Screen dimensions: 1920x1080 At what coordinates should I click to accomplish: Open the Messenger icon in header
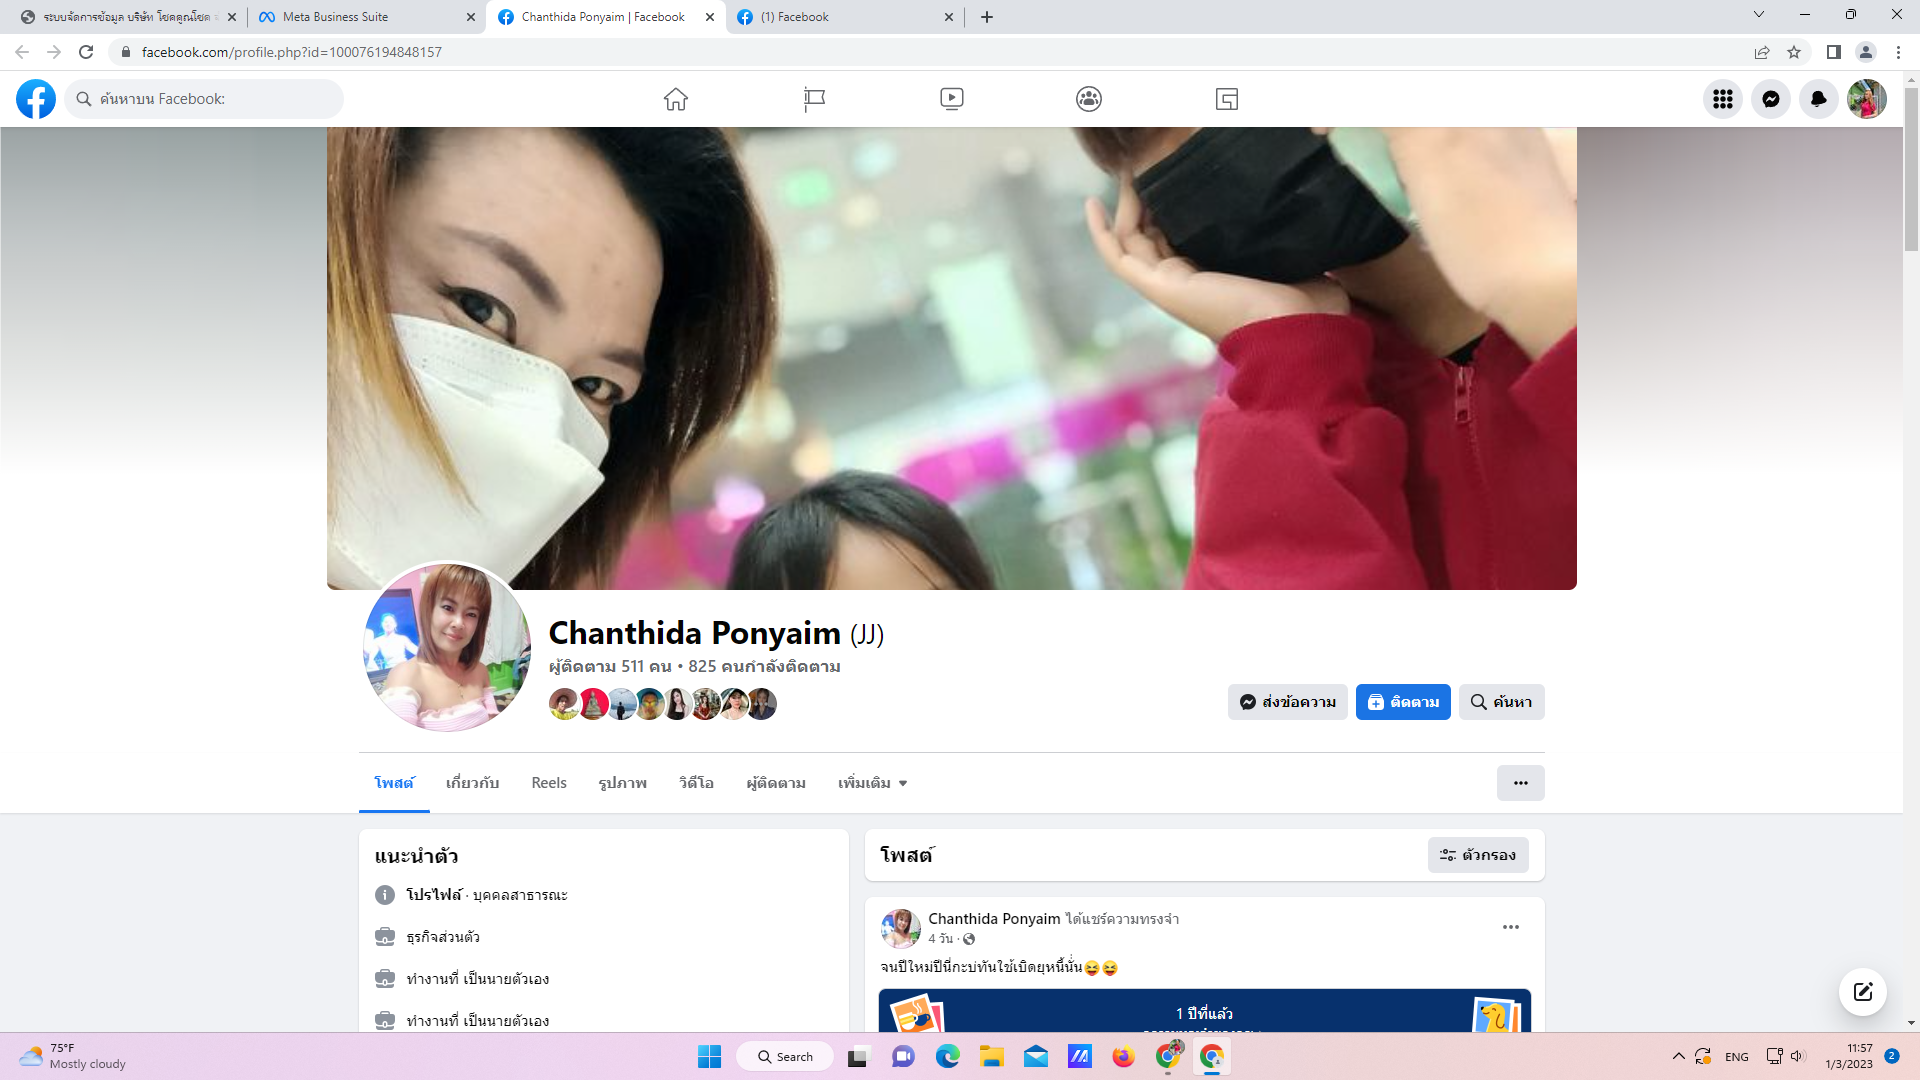point(1770,99)
